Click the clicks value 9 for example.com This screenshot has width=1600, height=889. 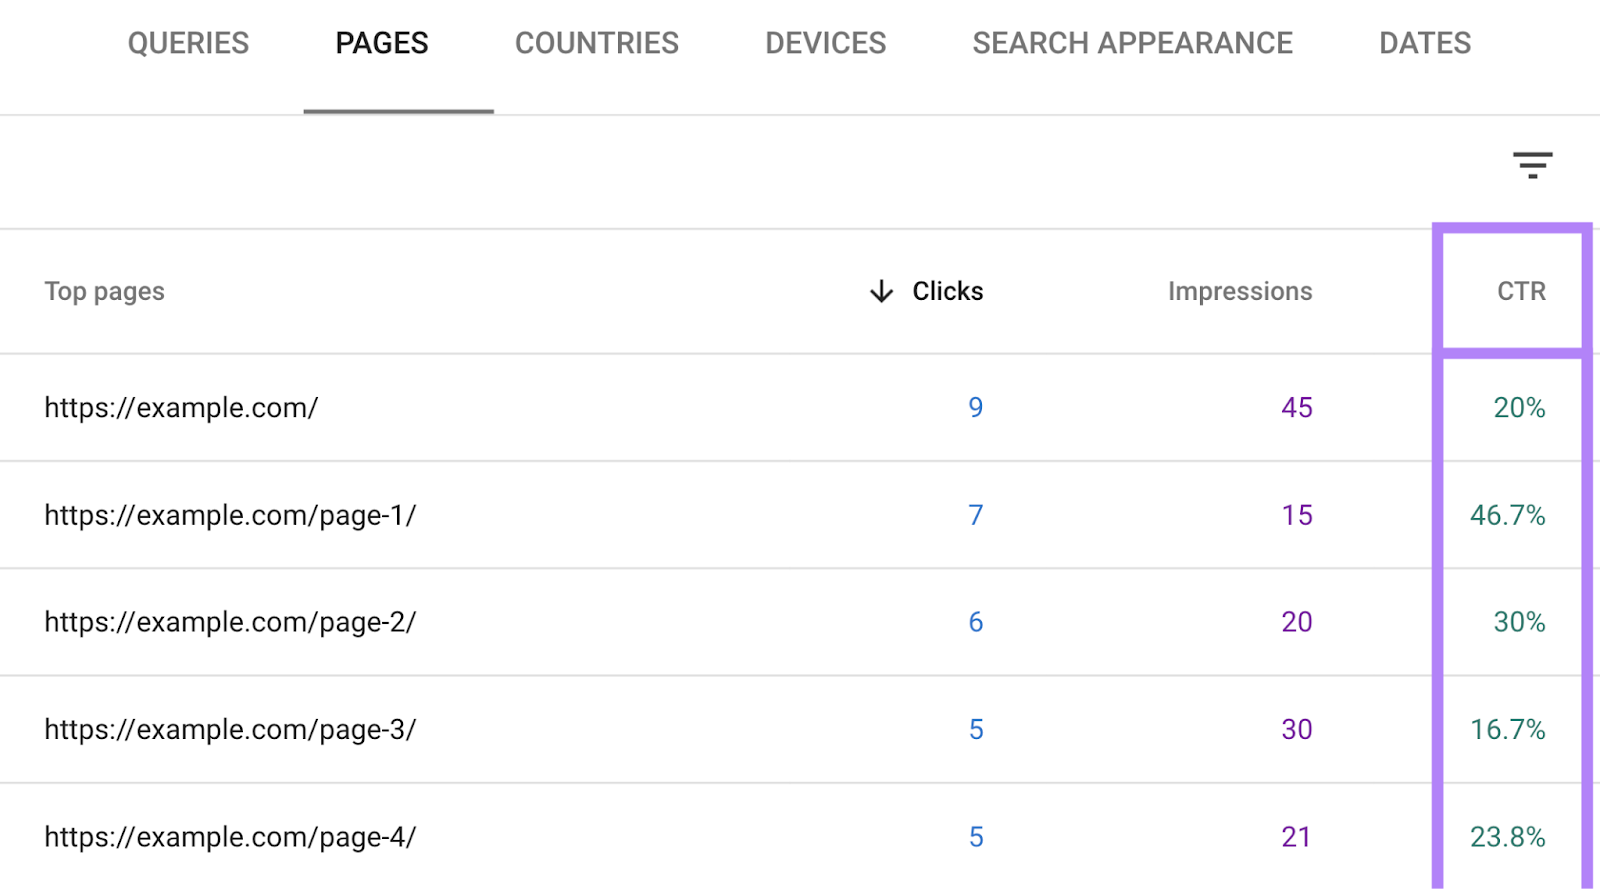[x=975, y=407]
